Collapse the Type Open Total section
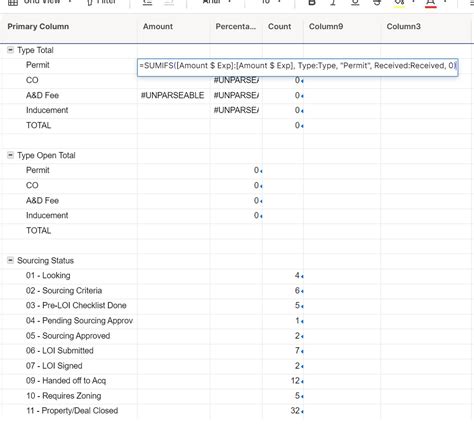The width and height of the screenshot is (474, 427). point(10,155)
